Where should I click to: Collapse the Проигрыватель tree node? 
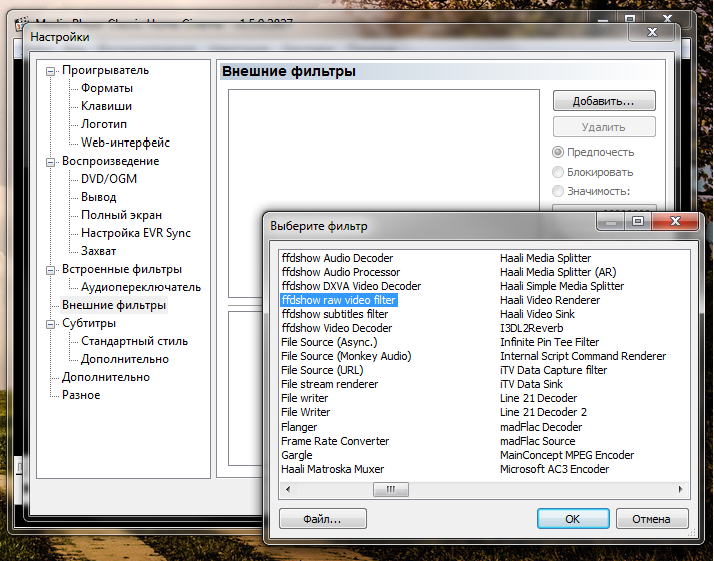tap(51, 71)
